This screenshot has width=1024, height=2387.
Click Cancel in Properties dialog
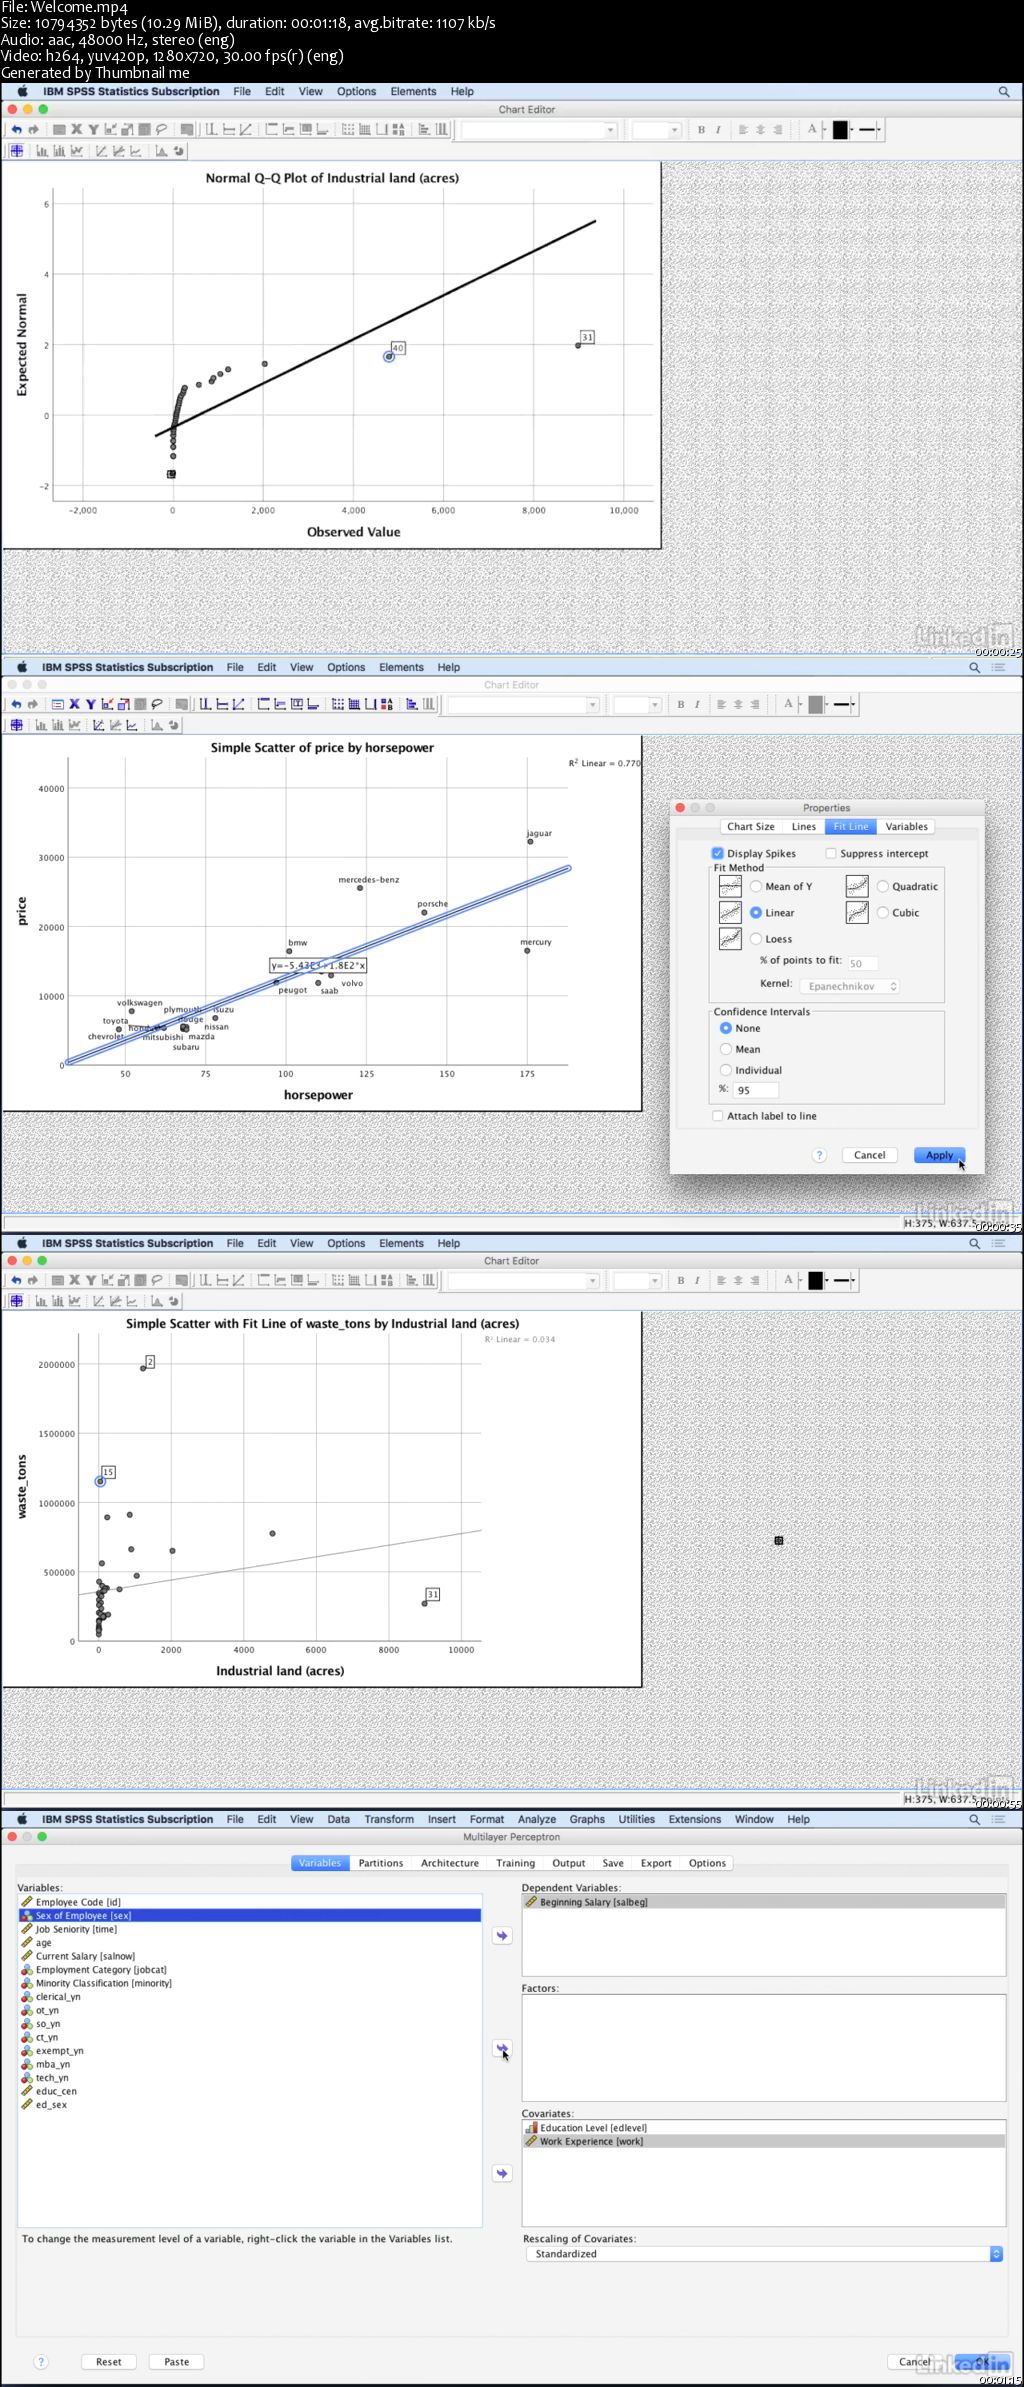click(x=869, y=1155)
